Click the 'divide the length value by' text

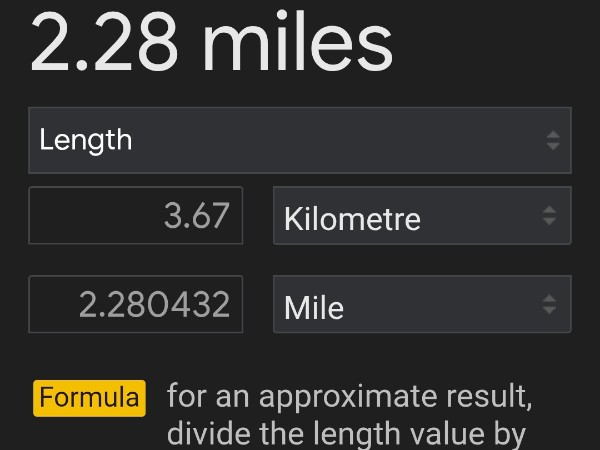point(346,435)
